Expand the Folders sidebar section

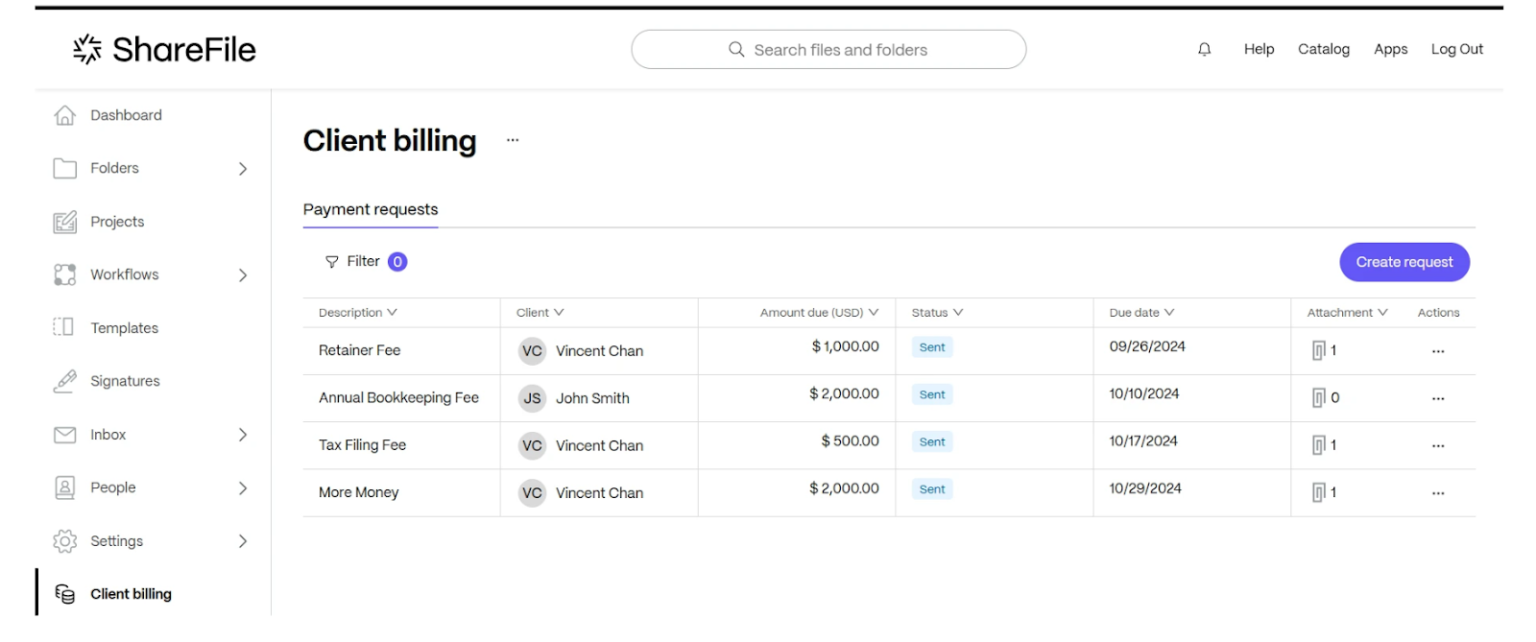(242, 169)
